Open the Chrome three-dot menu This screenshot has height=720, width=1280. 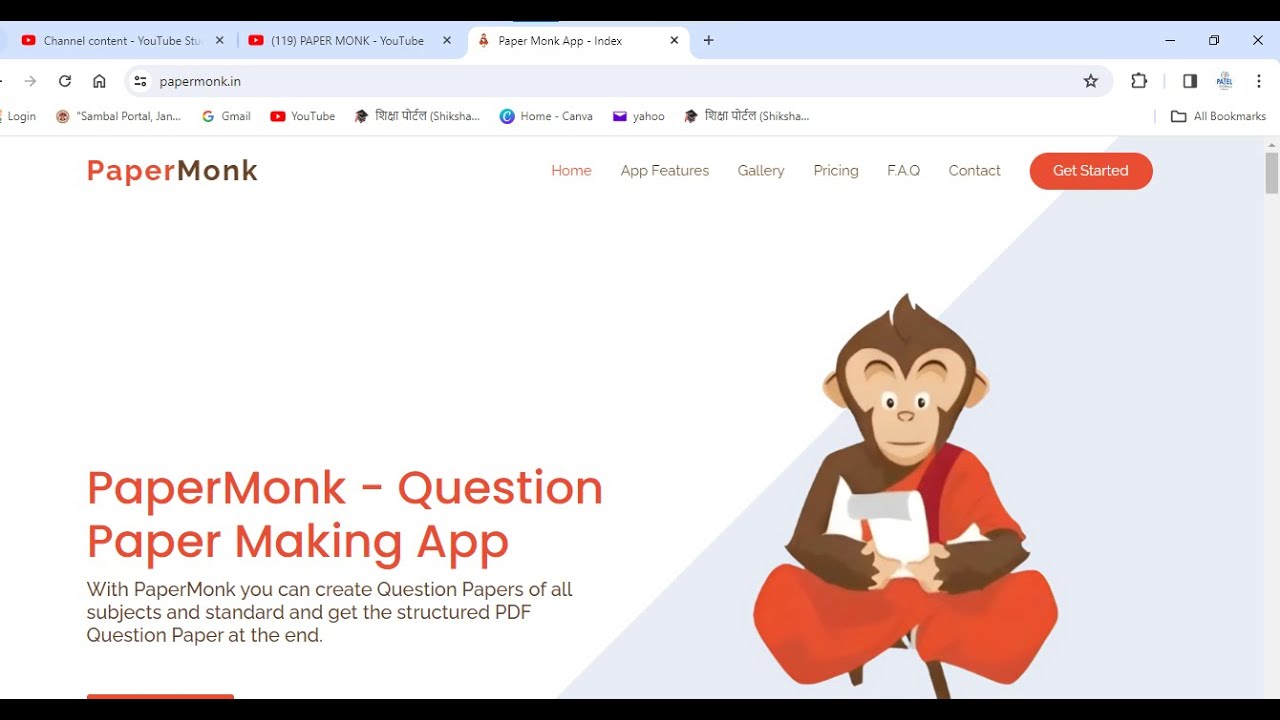pos(1258,81)
